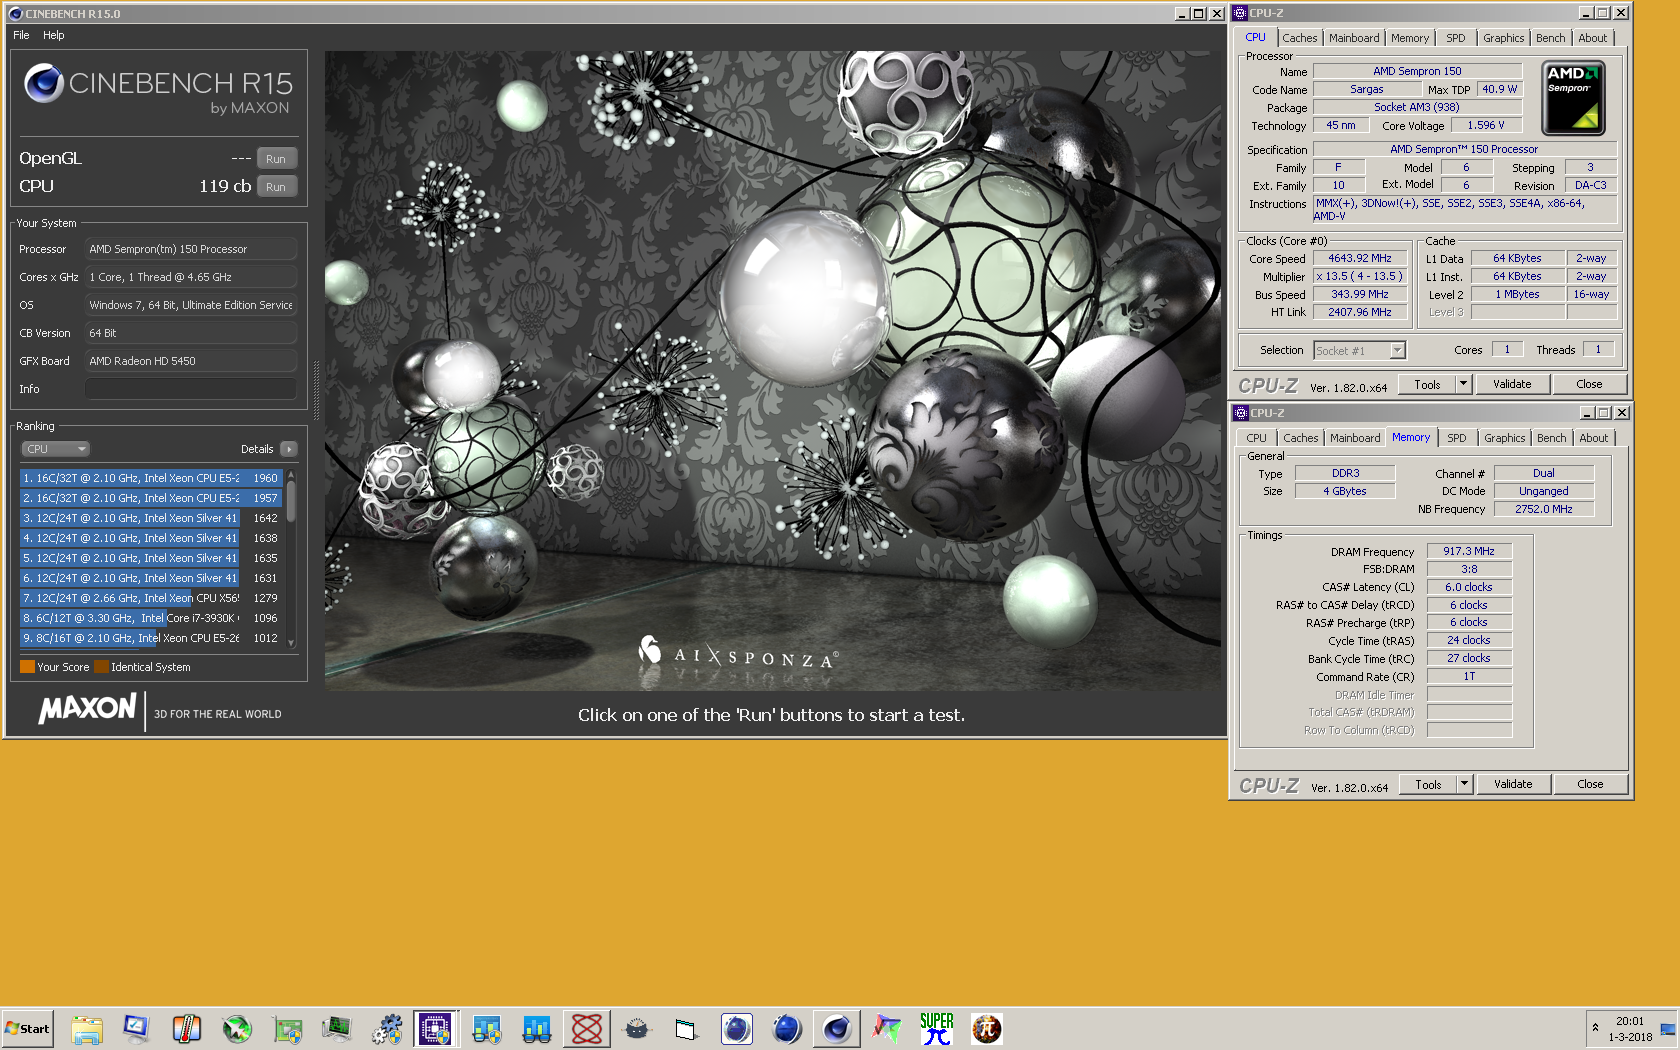Click the DRAM Frequency 917.3 MHz value
Viewport: 1680px width, 1050px height.
pyautogui.click(x=1469, y=551)
